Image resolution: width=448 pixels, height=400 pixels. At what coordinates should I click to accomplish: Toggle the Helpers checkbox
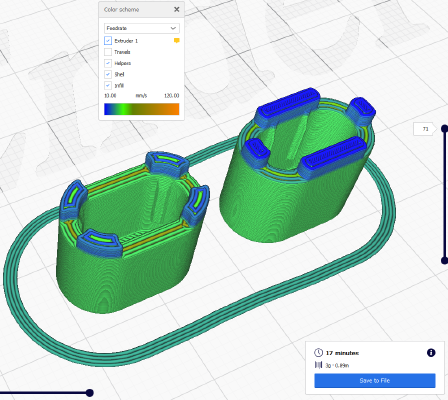point(108,63)
